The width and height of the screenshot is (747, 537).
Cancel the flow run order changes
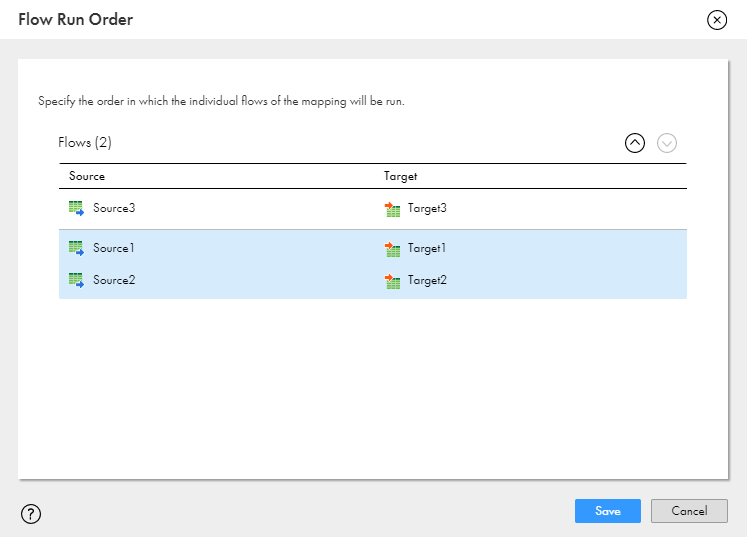click(x=689, y=511)
